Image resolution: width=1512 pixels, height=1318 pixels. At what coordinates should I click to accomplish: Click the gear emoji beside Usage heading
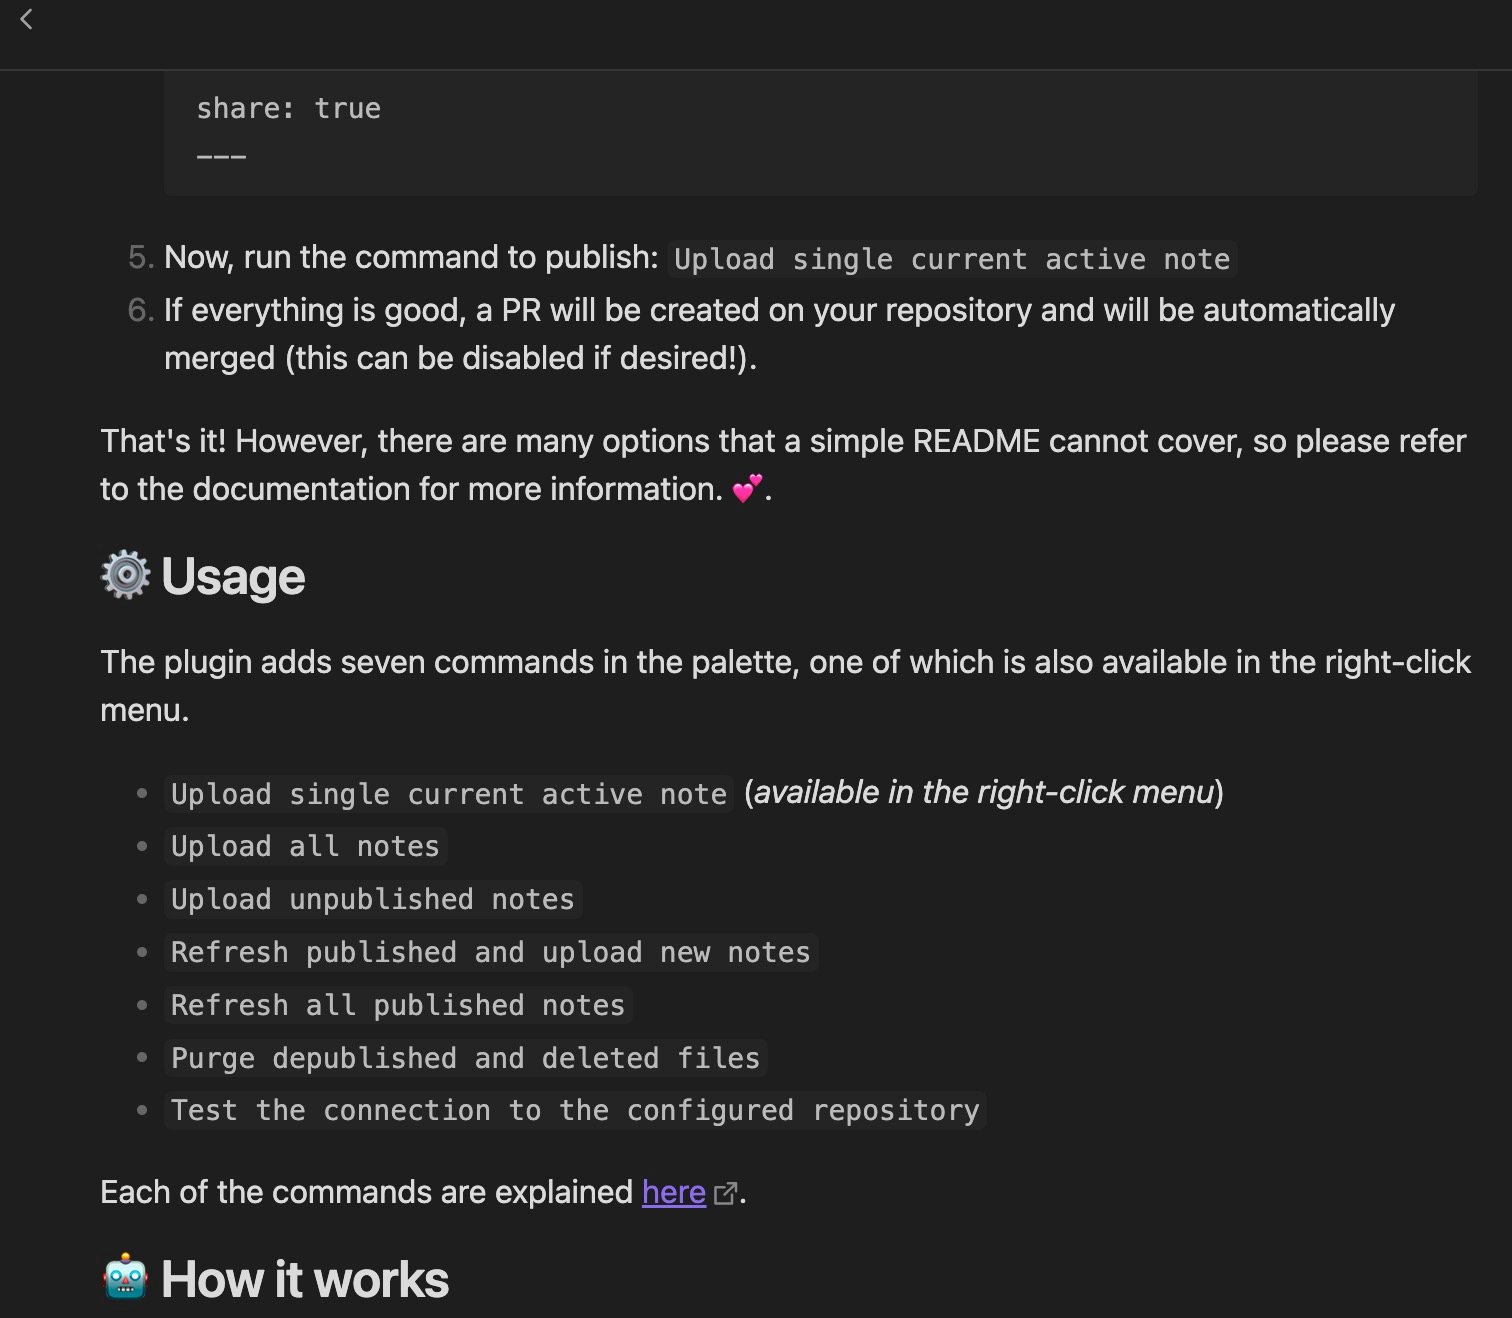(125, 575)
